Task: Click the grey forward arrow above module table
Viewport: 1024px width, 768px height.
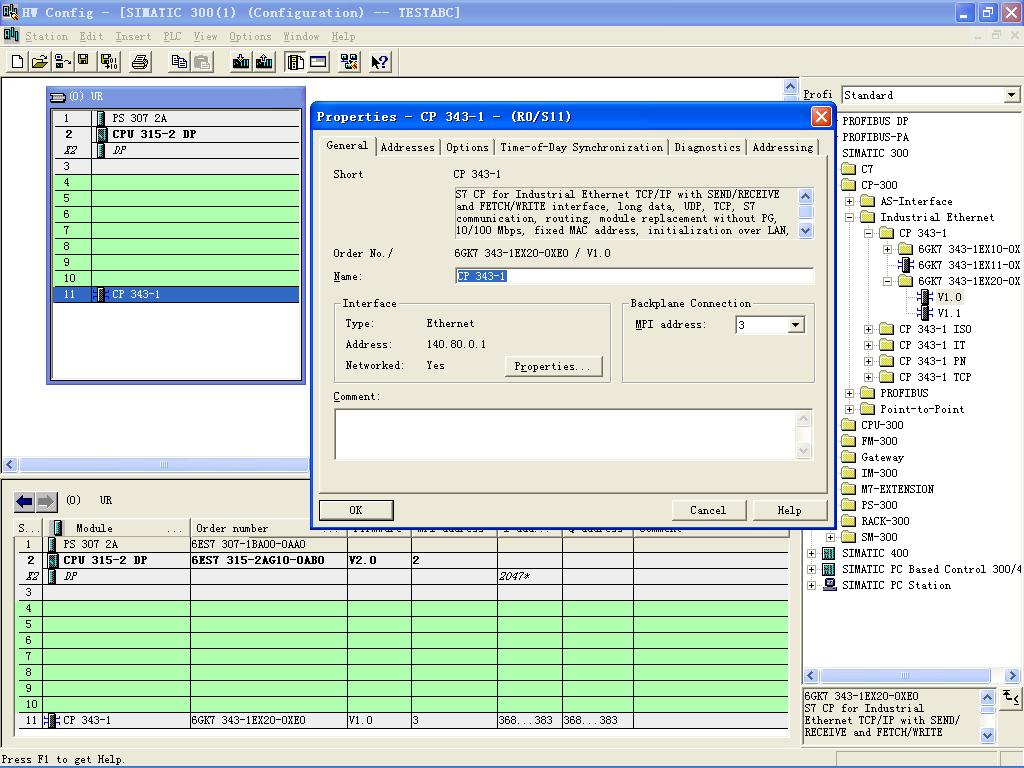Action: tap(46, 502)
